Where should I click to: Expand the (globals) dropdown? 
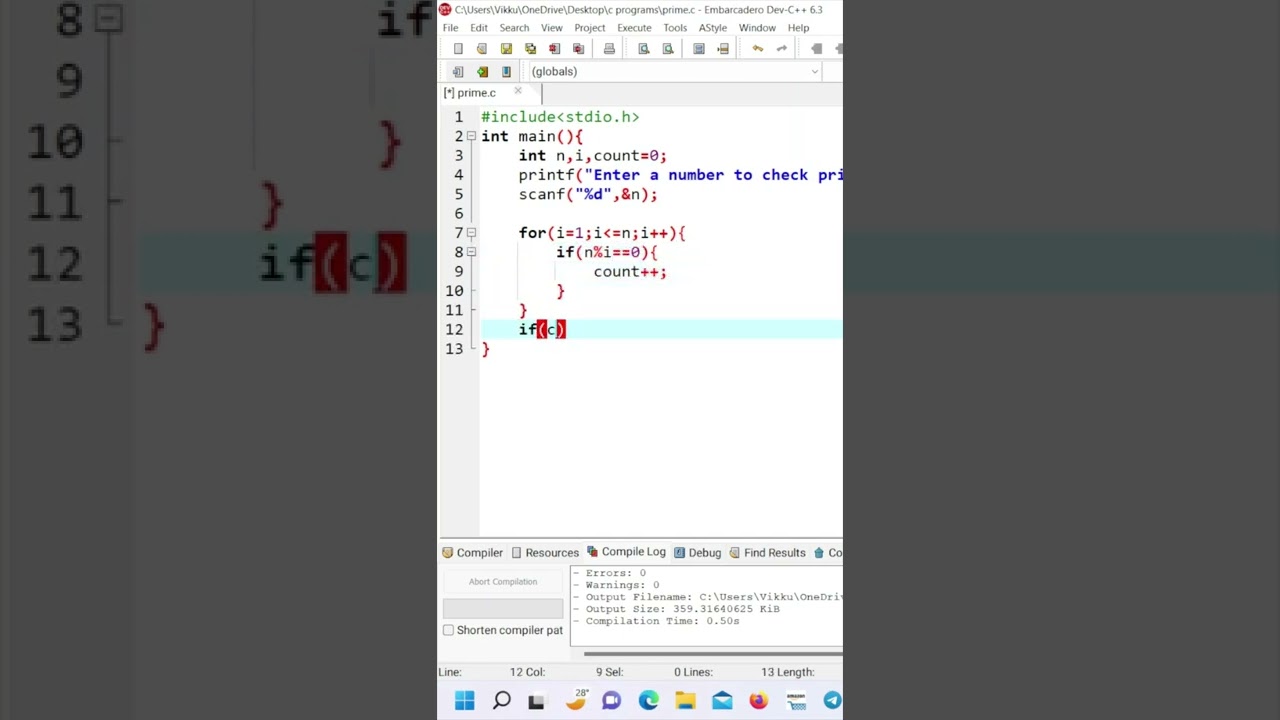point(815,72)
